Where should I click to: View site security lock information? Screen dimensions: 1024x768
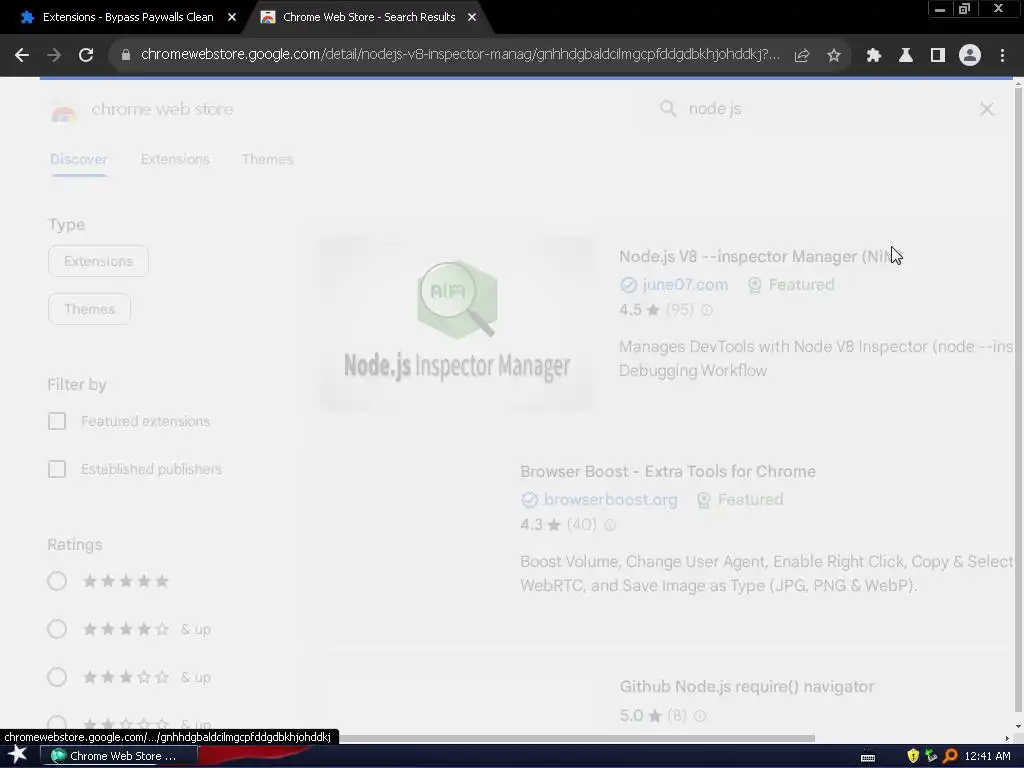coord(126,56)
